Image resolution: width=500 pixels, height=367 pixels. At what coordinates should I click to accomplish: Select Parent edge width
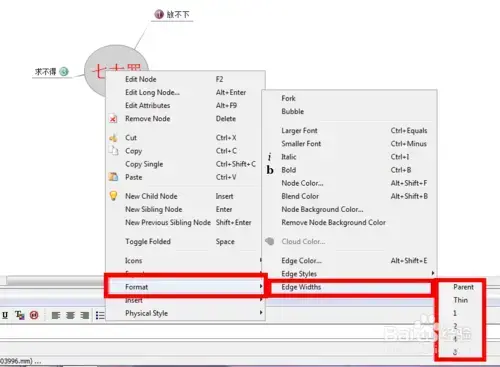point(463,287)
